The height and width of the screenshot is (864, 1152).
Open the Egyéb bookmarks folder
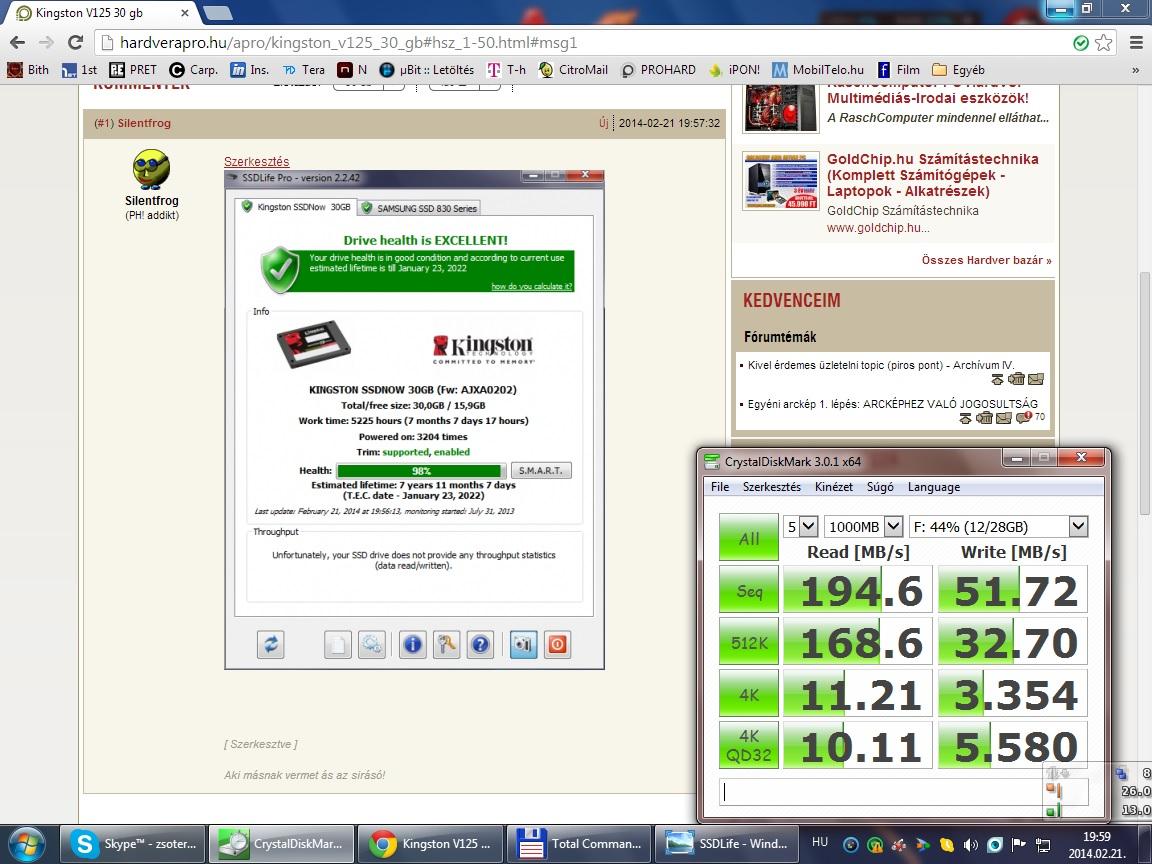coord(958,70)
